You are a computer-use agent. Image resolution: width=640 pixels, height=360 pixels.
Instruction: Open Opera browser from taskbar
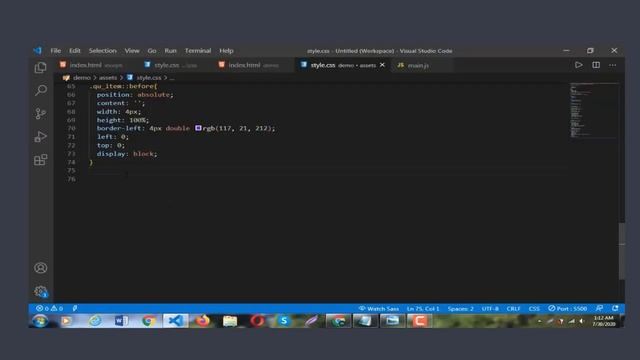pyautogui.click(x=257, y=321)
